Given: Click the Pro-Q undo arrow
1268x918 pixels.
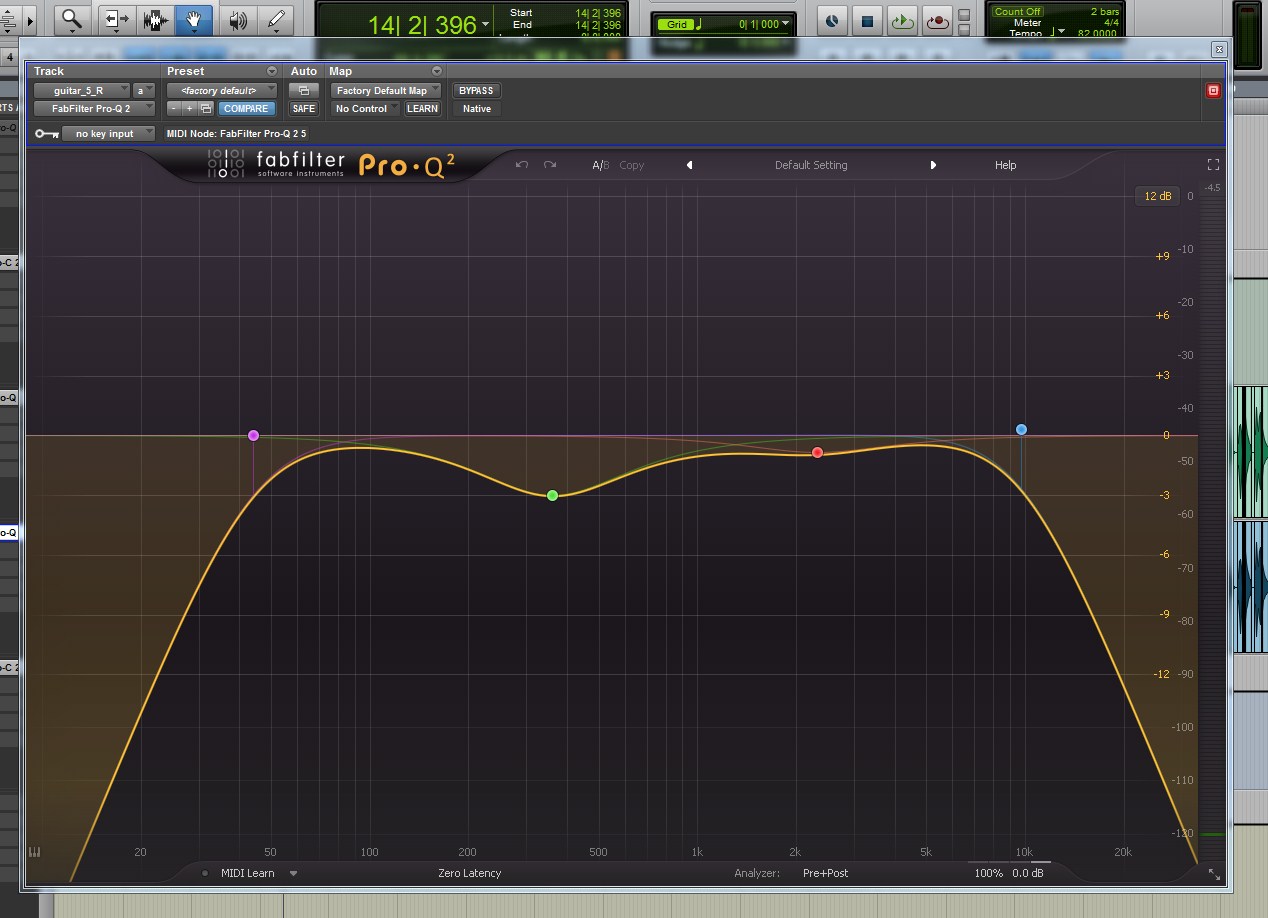Looking at the screenshot, I should 521,165.
